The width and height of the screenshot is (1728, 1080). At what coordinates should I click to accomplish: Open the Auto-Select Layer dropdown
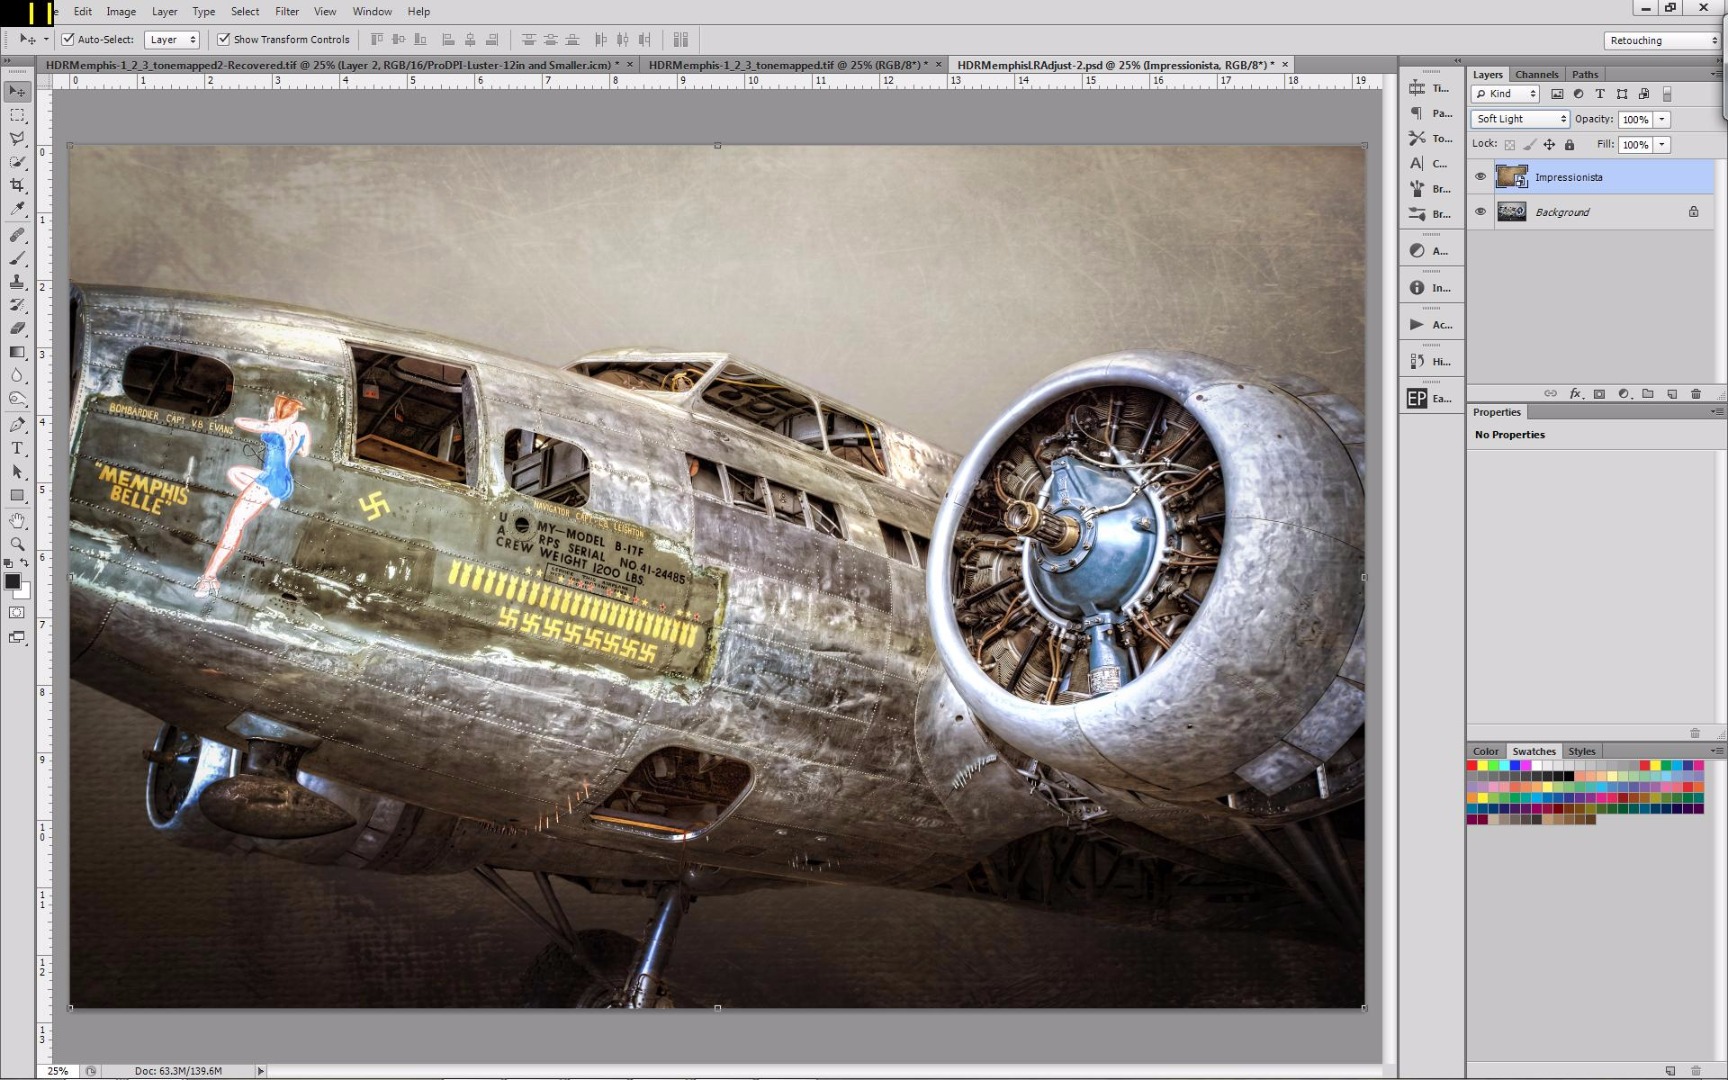point(172,40)
